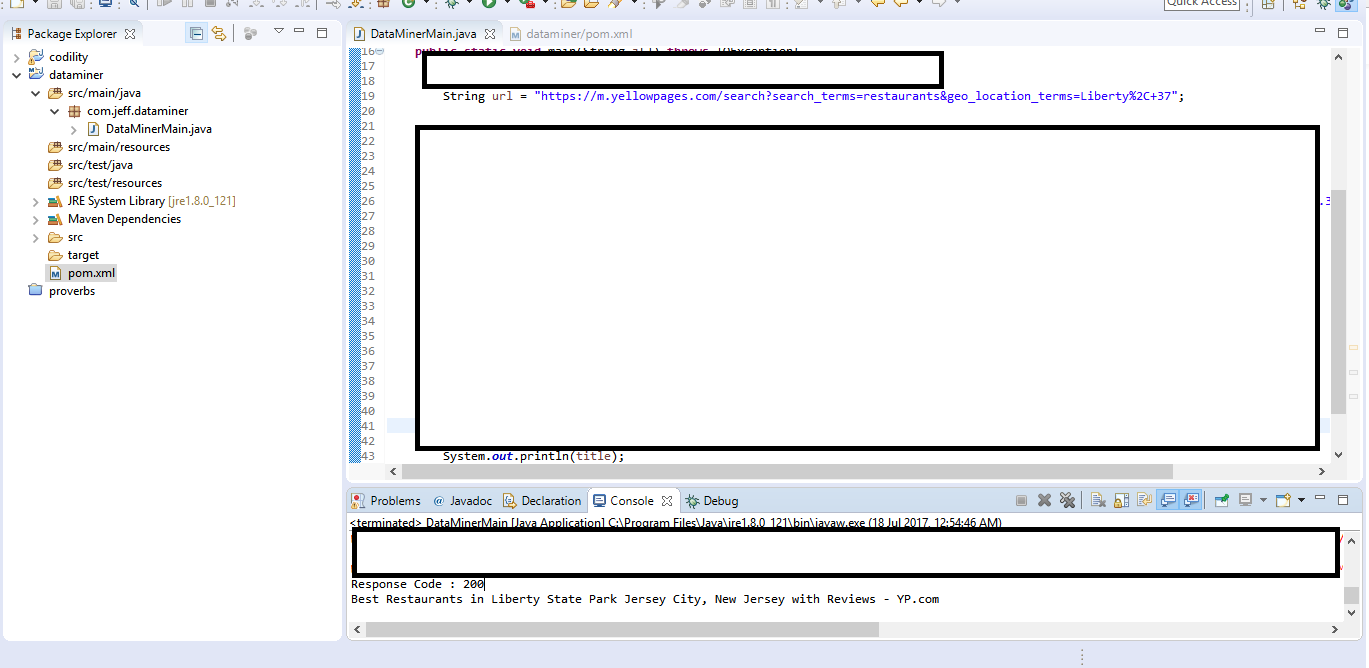Expand Maven Dependencies node

[x=35, y=219]
